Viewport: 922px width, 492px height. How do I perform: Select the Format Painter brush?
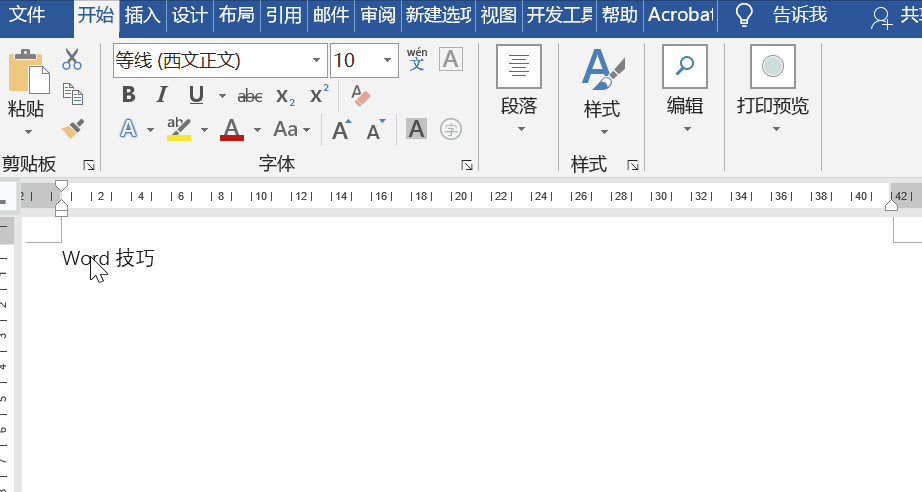click(x=73, y=129)
